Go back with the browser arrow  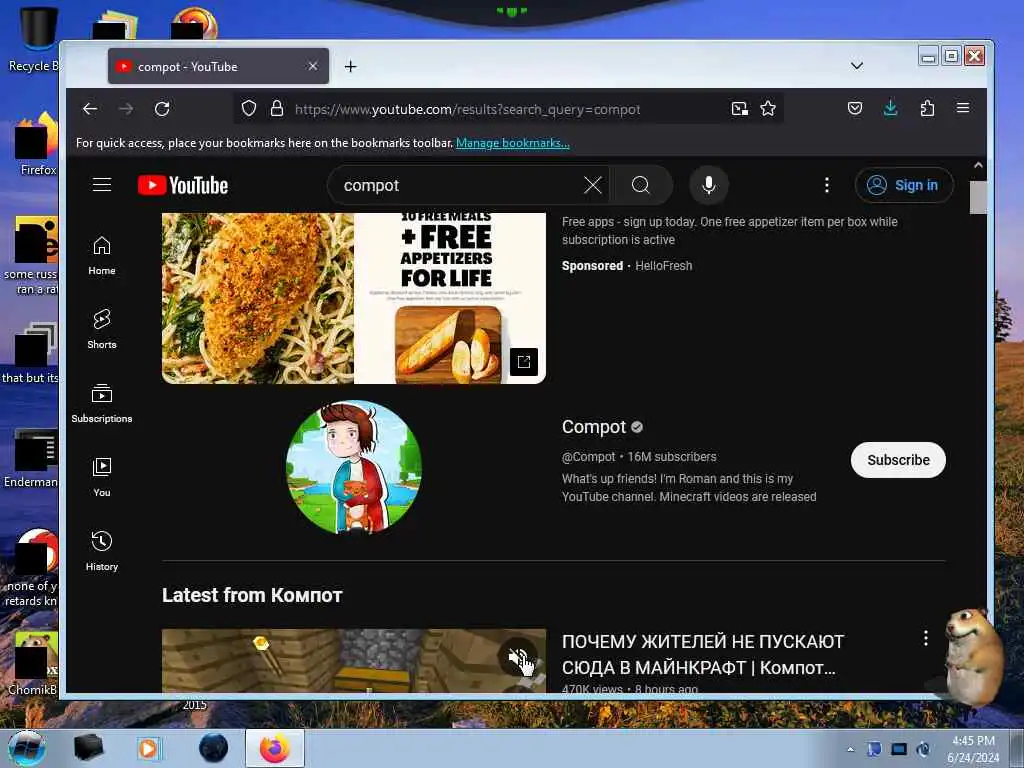[x=90, y=109]
